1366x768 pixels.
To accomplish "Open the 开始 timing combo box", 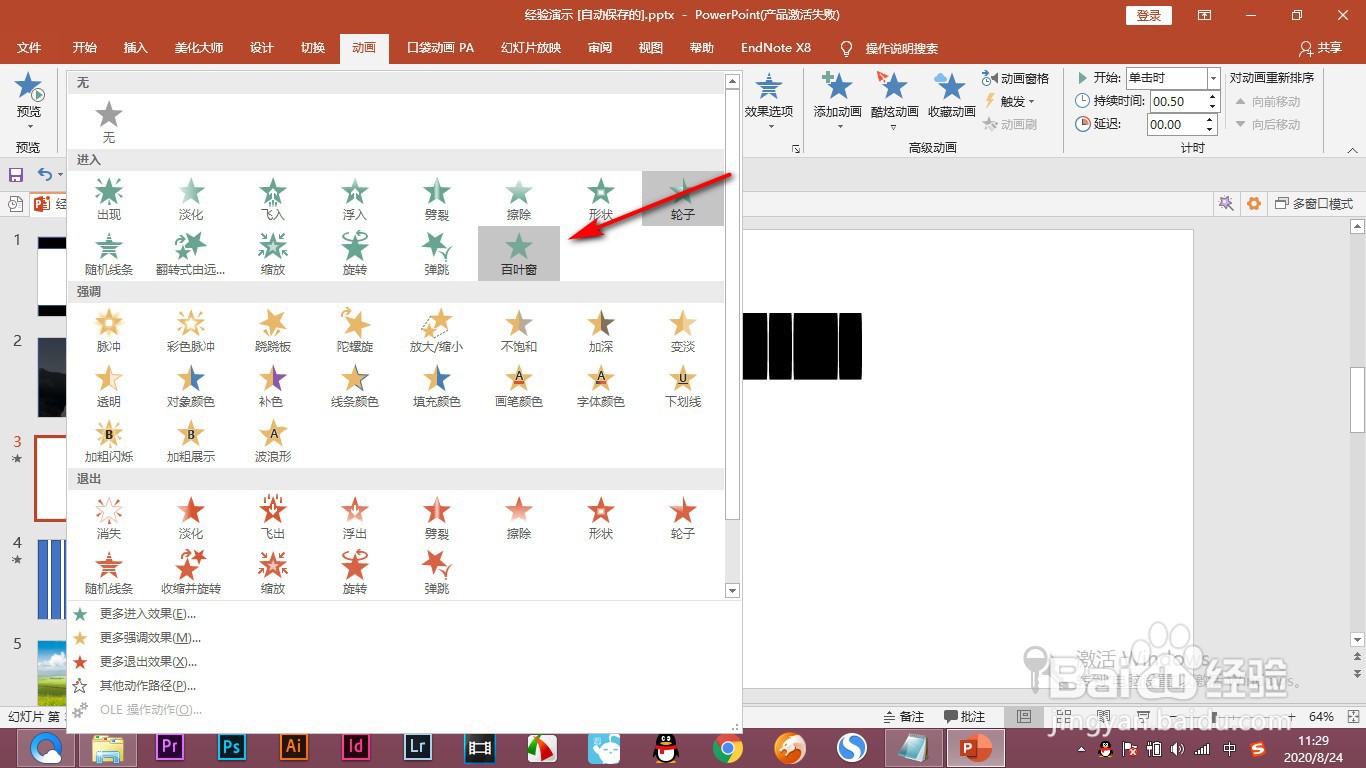I will (x=1172, y=78).
